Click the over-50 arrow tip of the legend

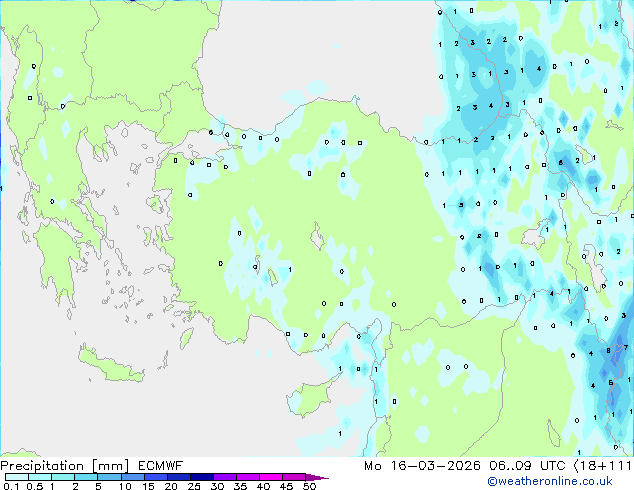(317, 477)
